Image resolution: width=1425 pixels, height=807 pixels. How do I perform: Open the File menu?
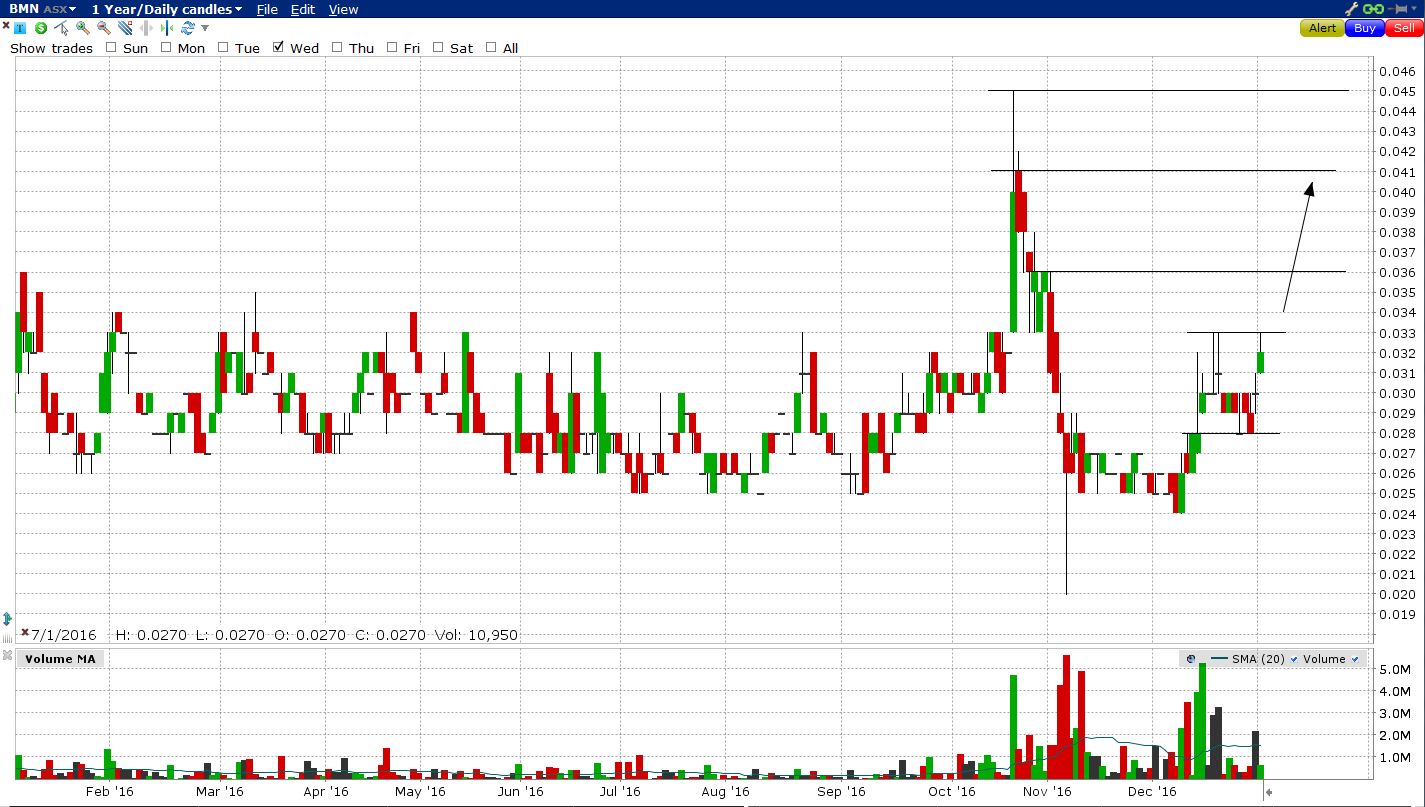pyautogui.click(x=267, y=9)
